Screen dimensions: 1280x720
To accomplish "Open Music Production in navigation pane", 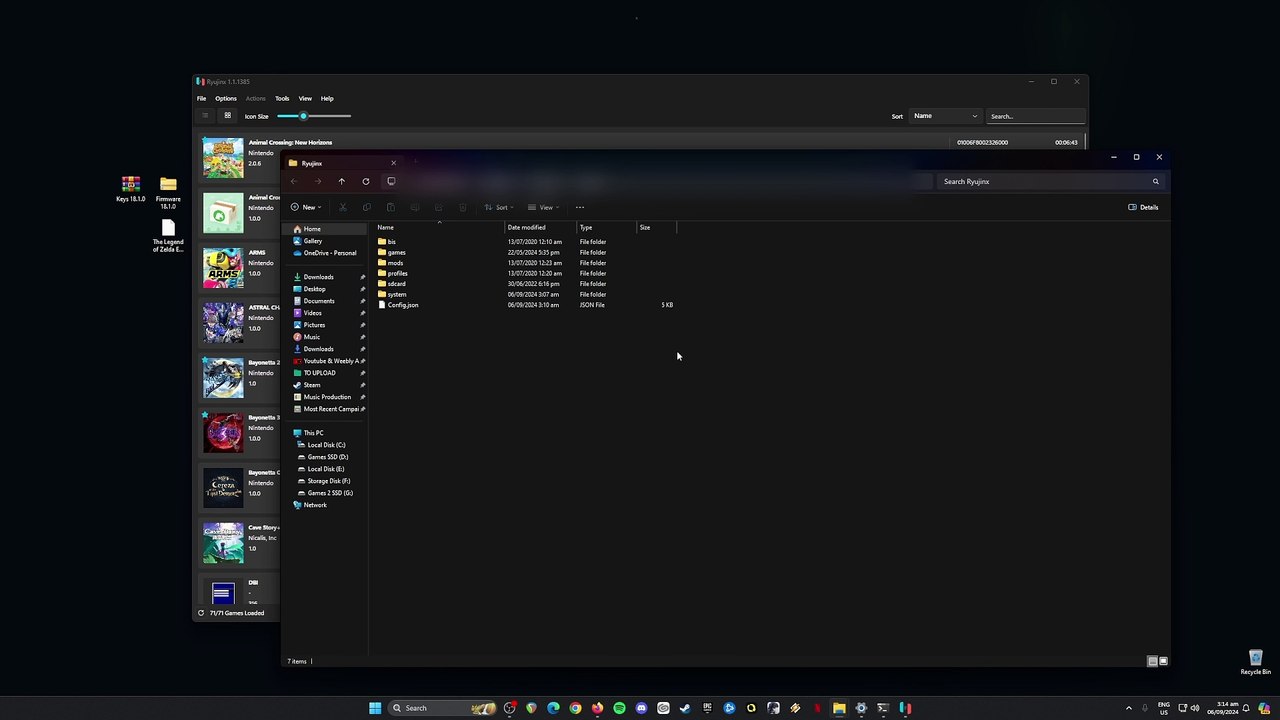I will pos(324,397).
